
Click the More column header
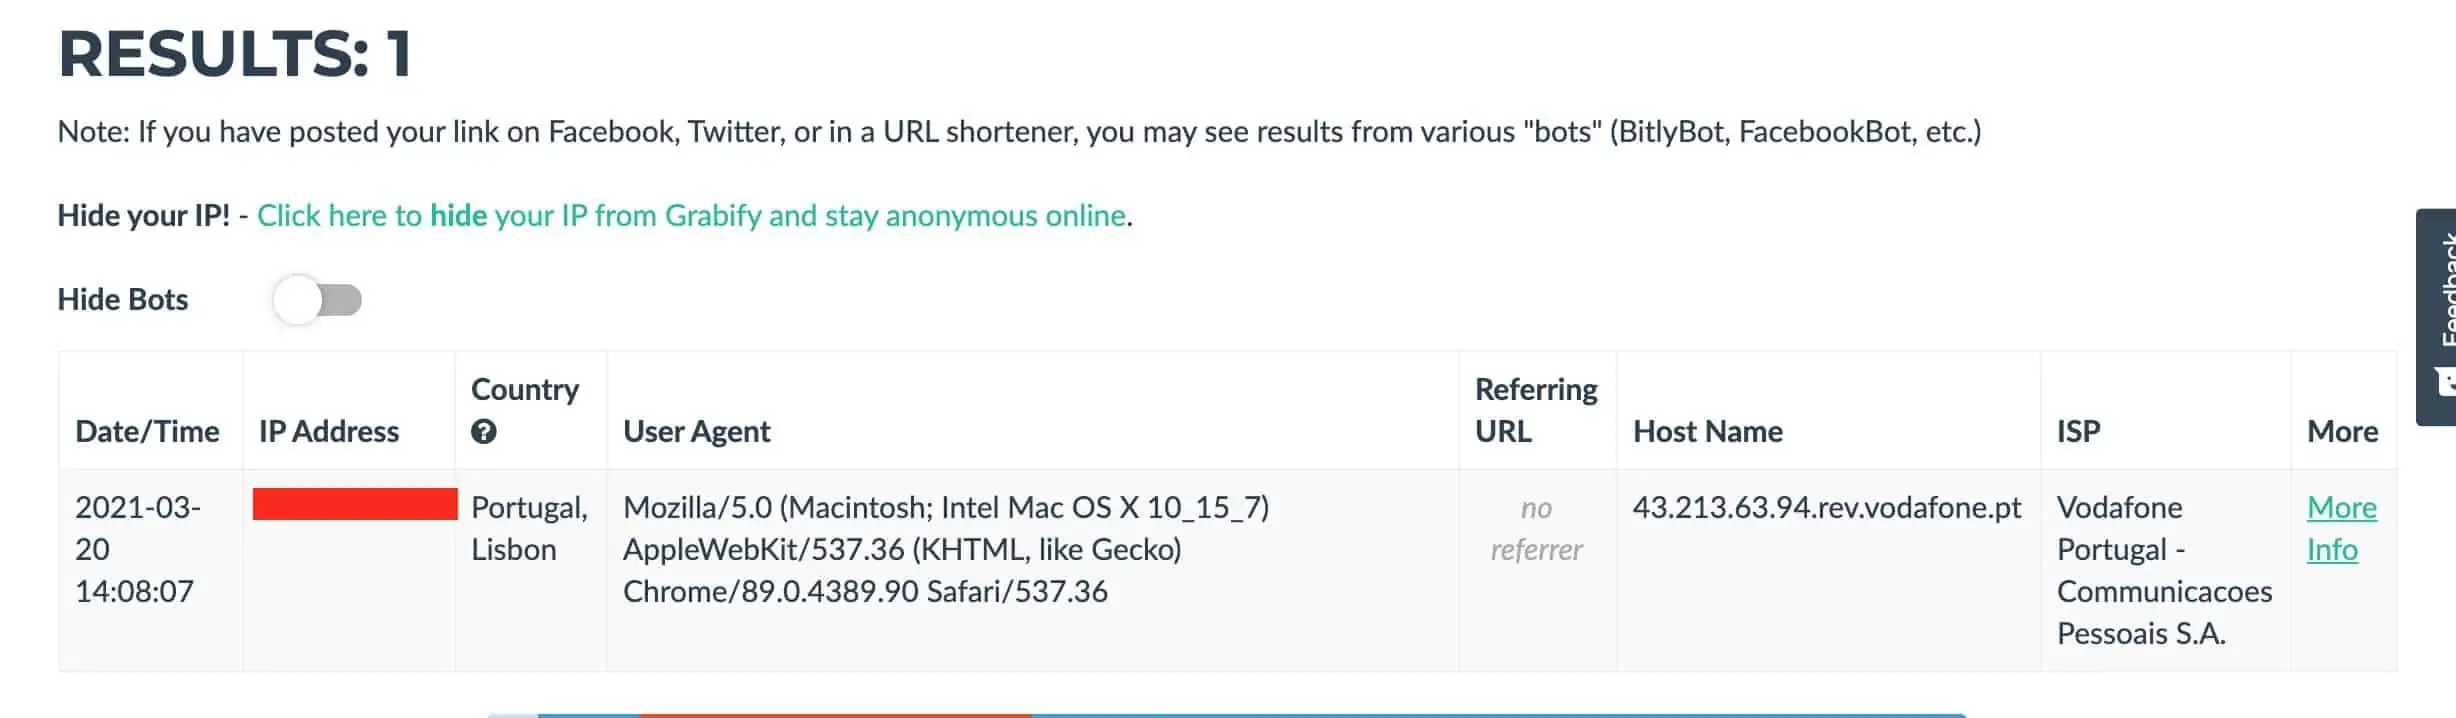(x=2342, y=431)
